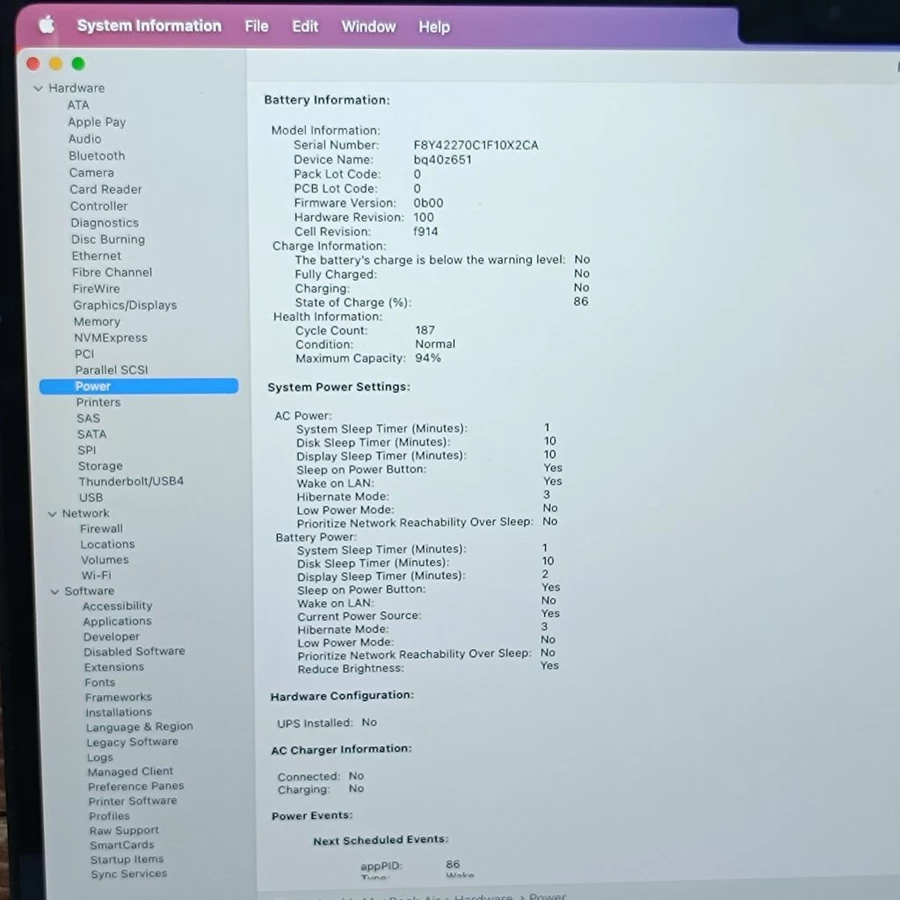This screenshot has width=900, height=900.
Task: Select Thunderbolt/USB4 in the sidebar
Action: click(x=131, y=481)
